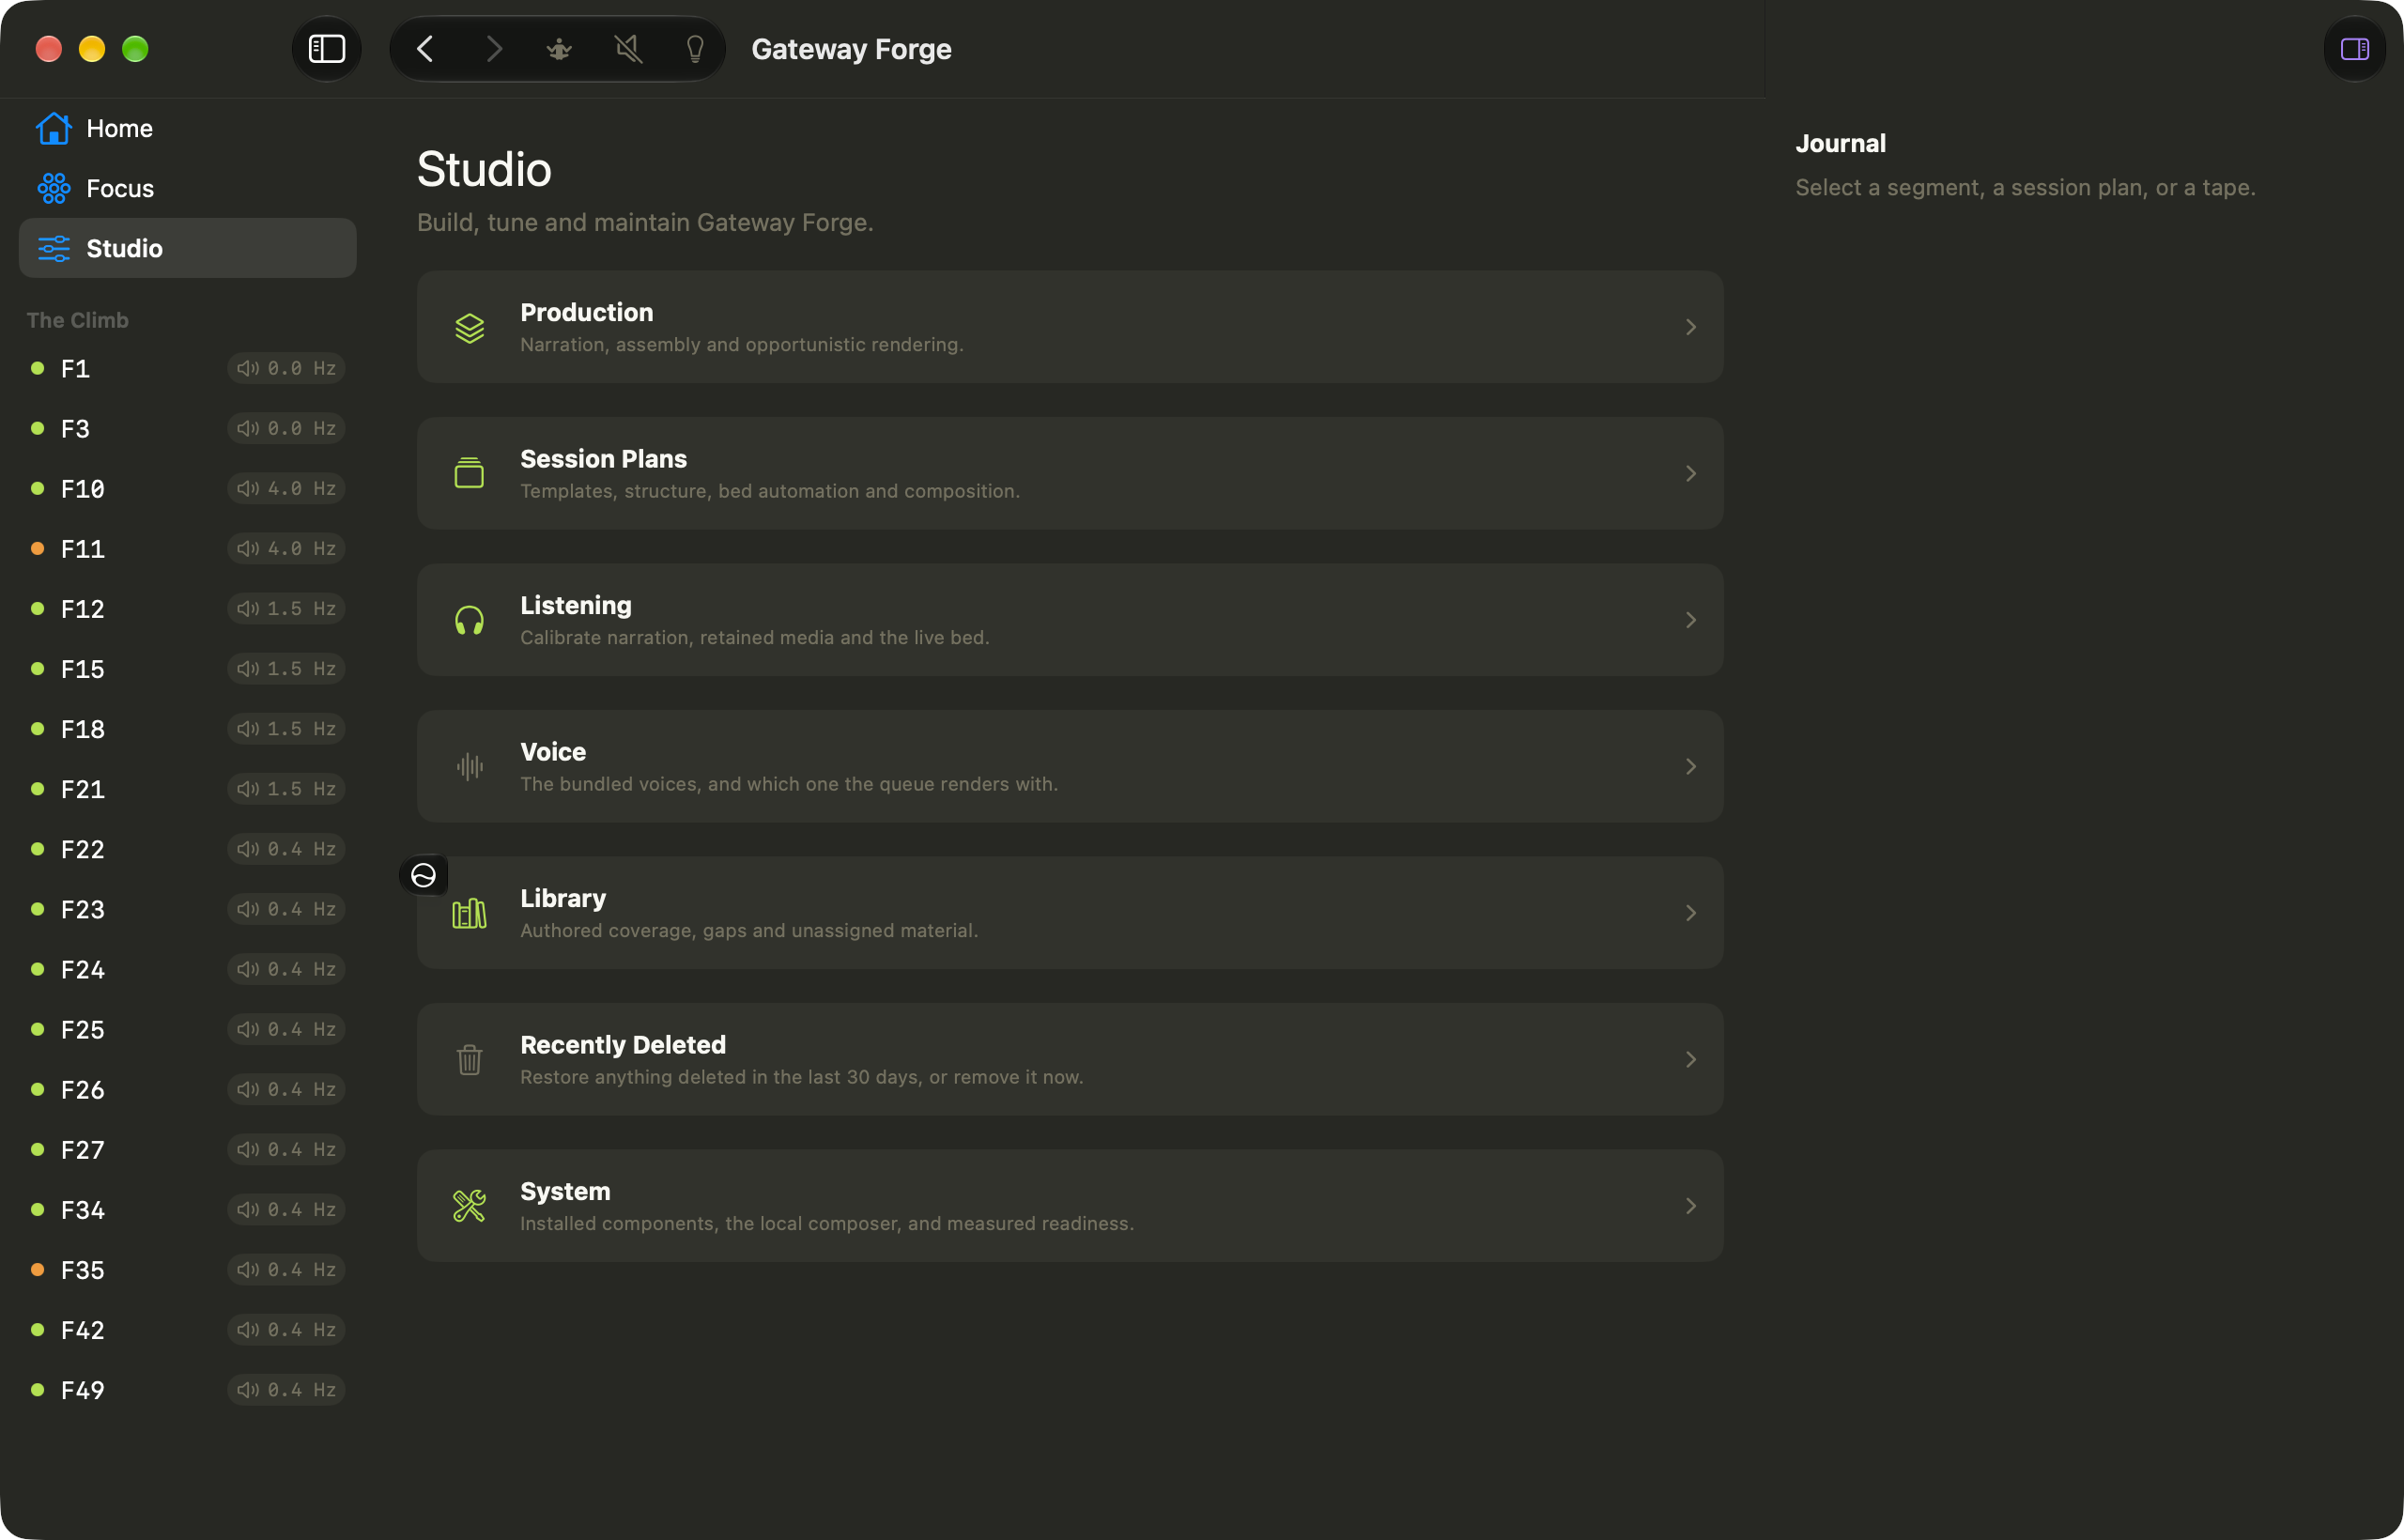Click the Production layers icon
Screen dimensions: 2404x1540
469,327
